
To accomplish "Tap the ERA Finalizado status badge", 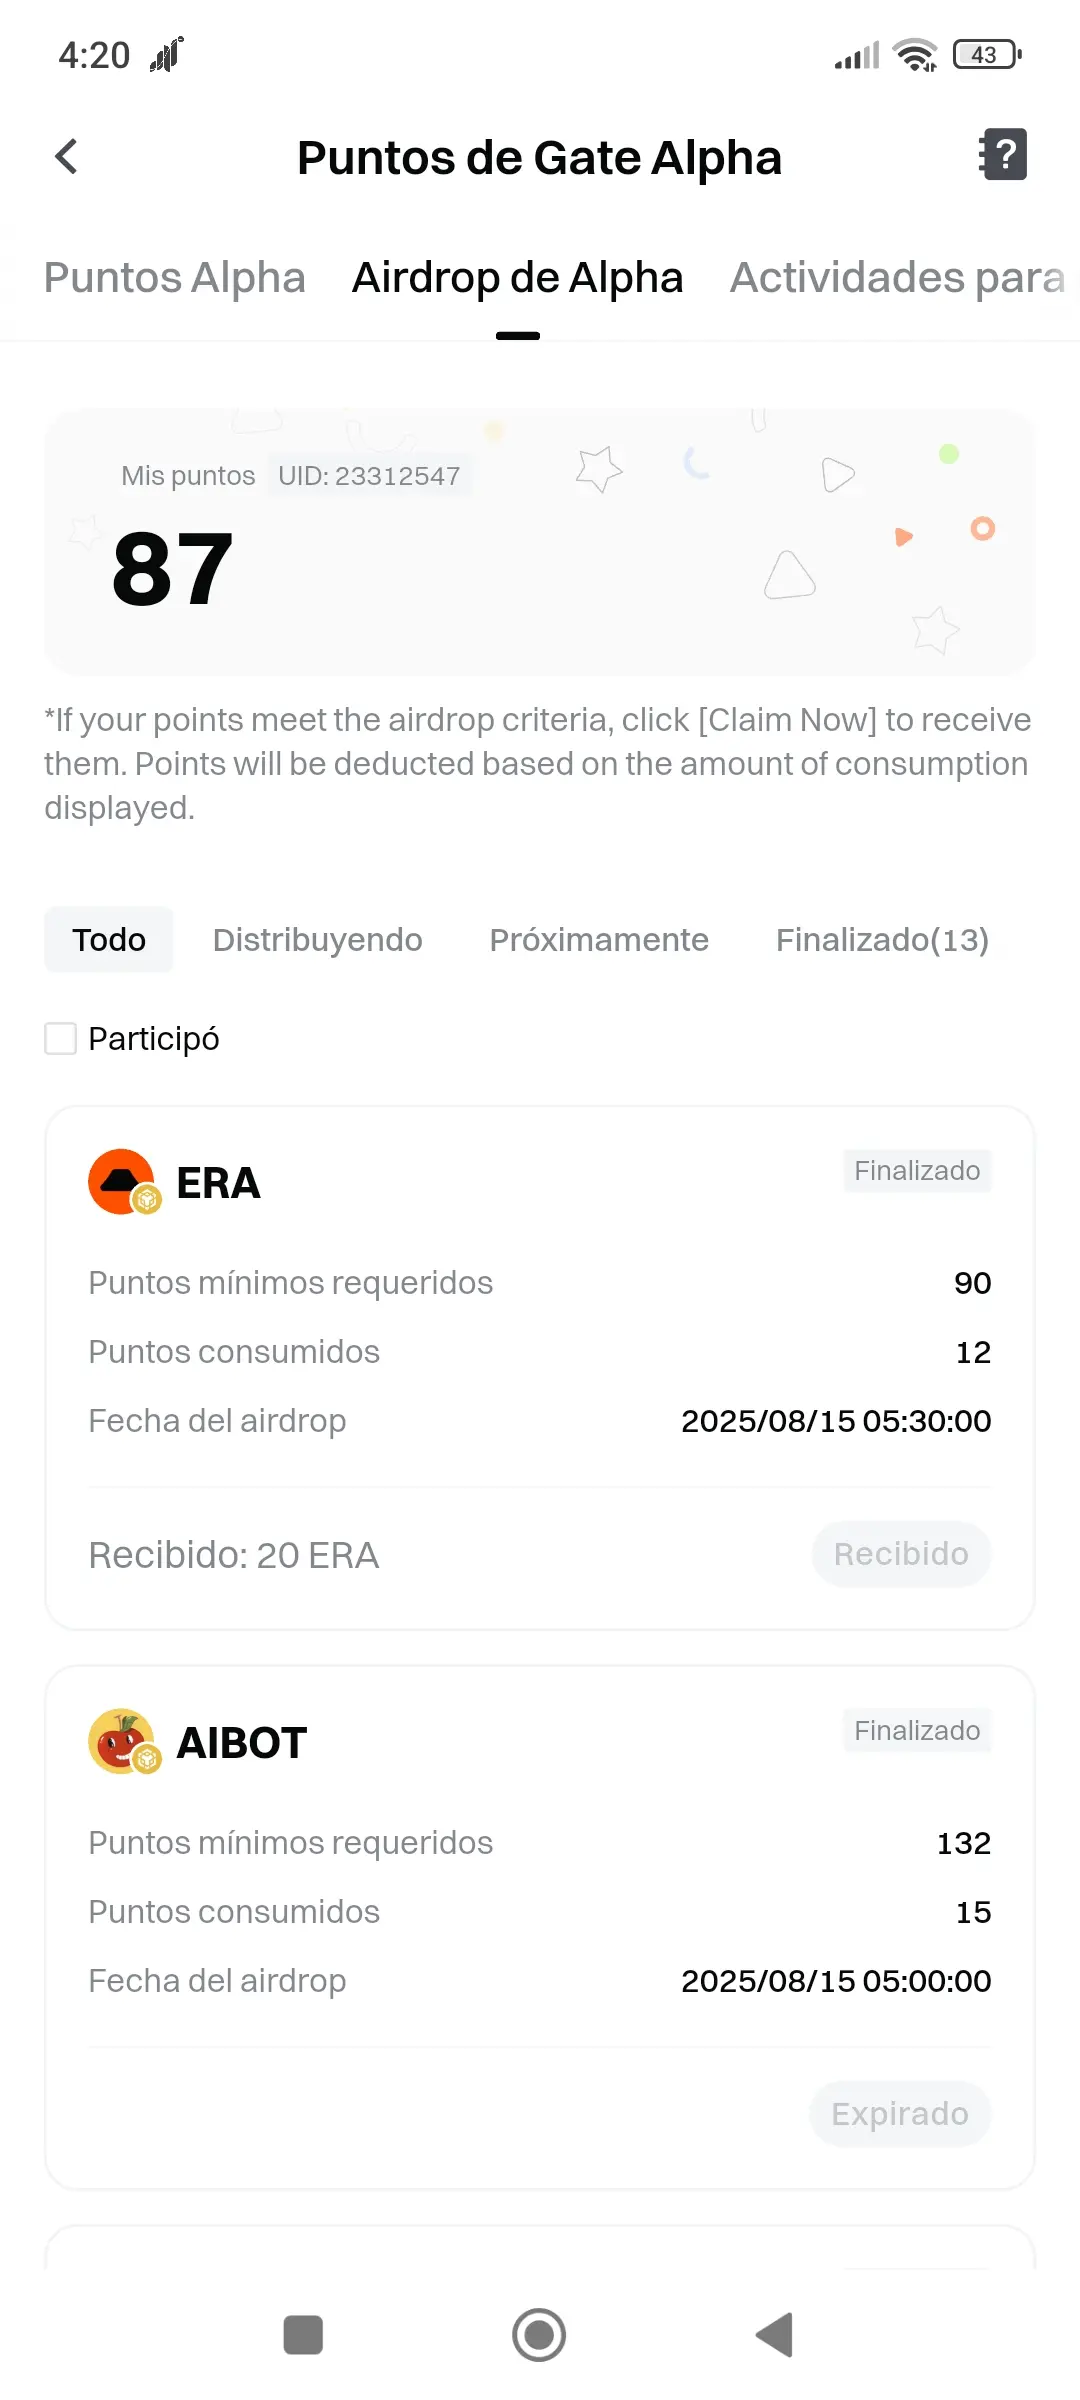I will tap(917, 1170).
